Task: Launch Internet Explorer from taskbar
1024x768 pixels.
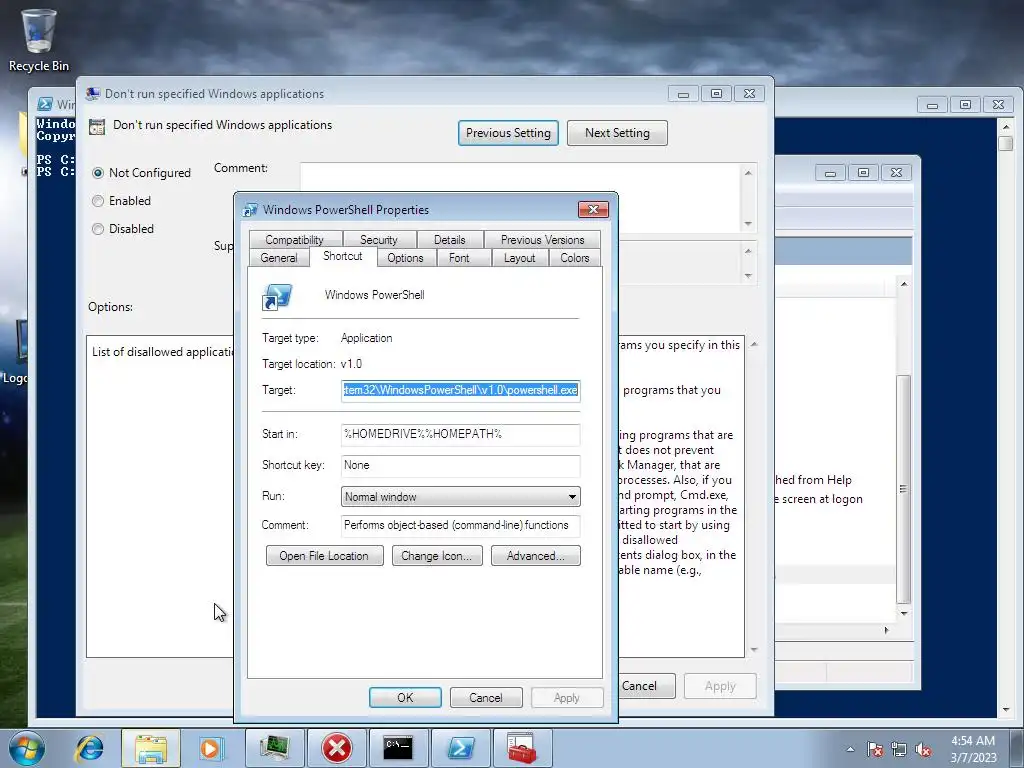Action: tap(89, 748)
